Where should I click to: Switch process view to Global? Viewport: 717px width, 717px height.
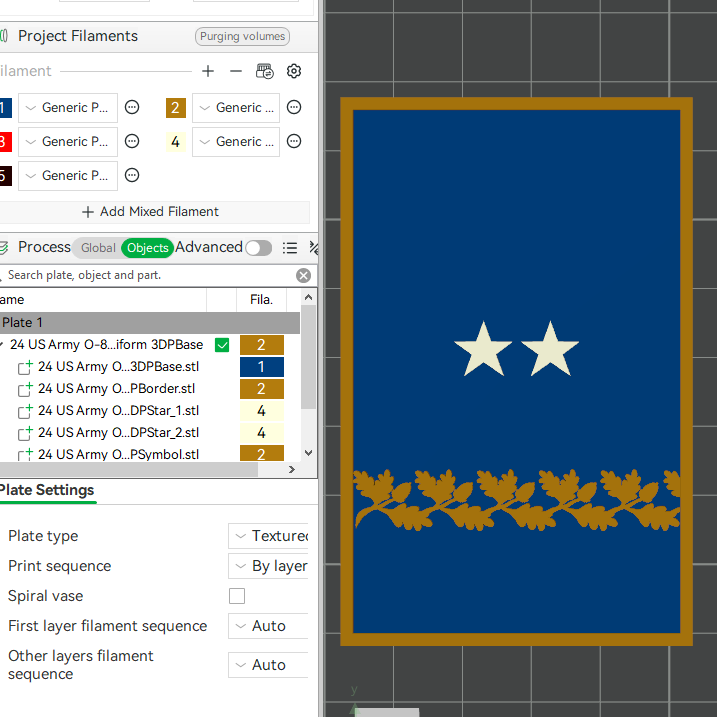click(98, 248)
